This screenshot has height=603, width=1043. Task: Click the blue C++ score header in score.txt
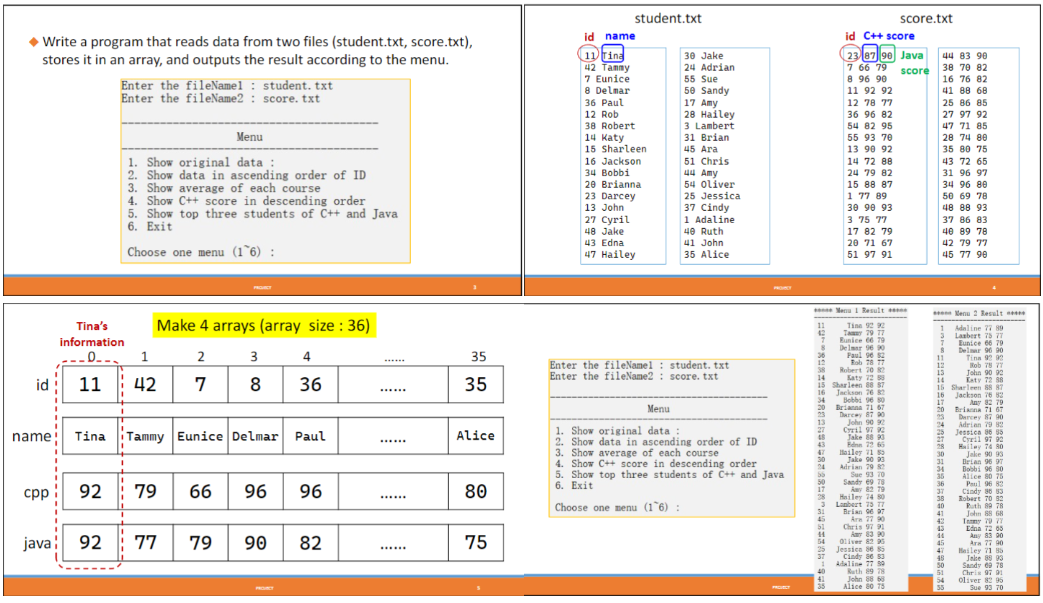891,35
